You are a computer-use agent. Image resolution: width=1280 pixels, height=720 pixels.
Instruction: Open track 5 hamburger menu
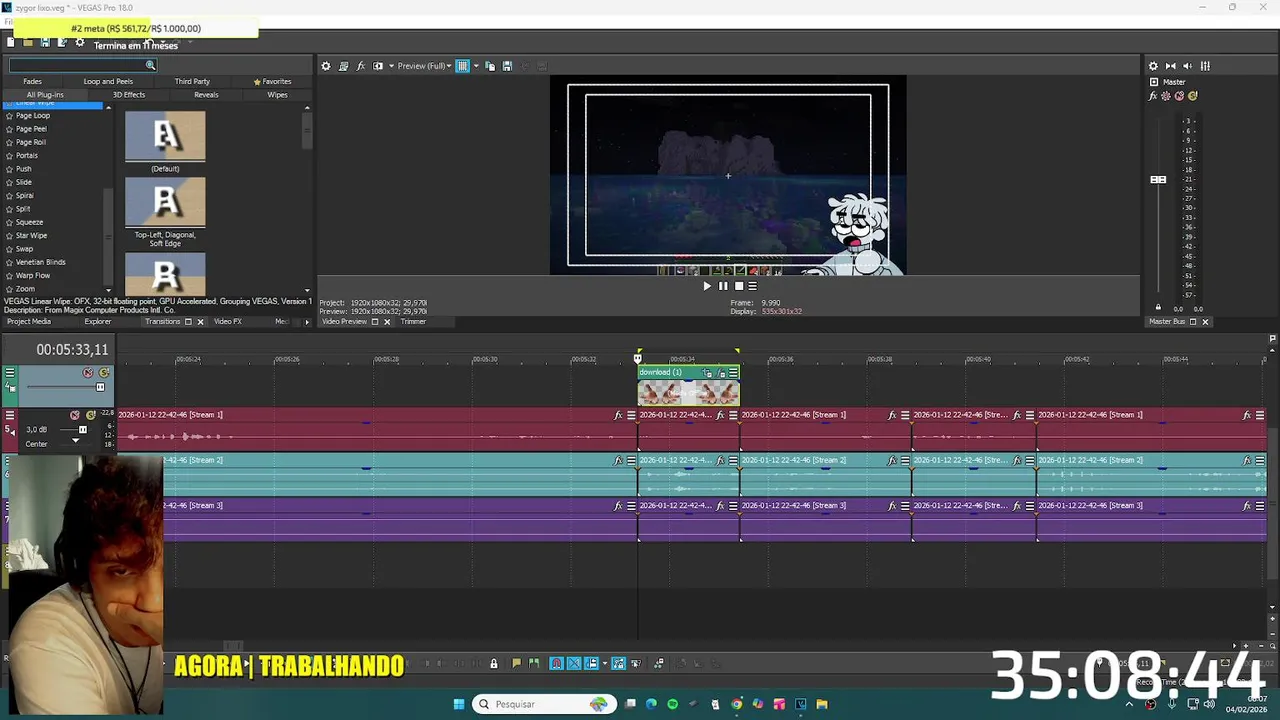click(x=10, y=415)
